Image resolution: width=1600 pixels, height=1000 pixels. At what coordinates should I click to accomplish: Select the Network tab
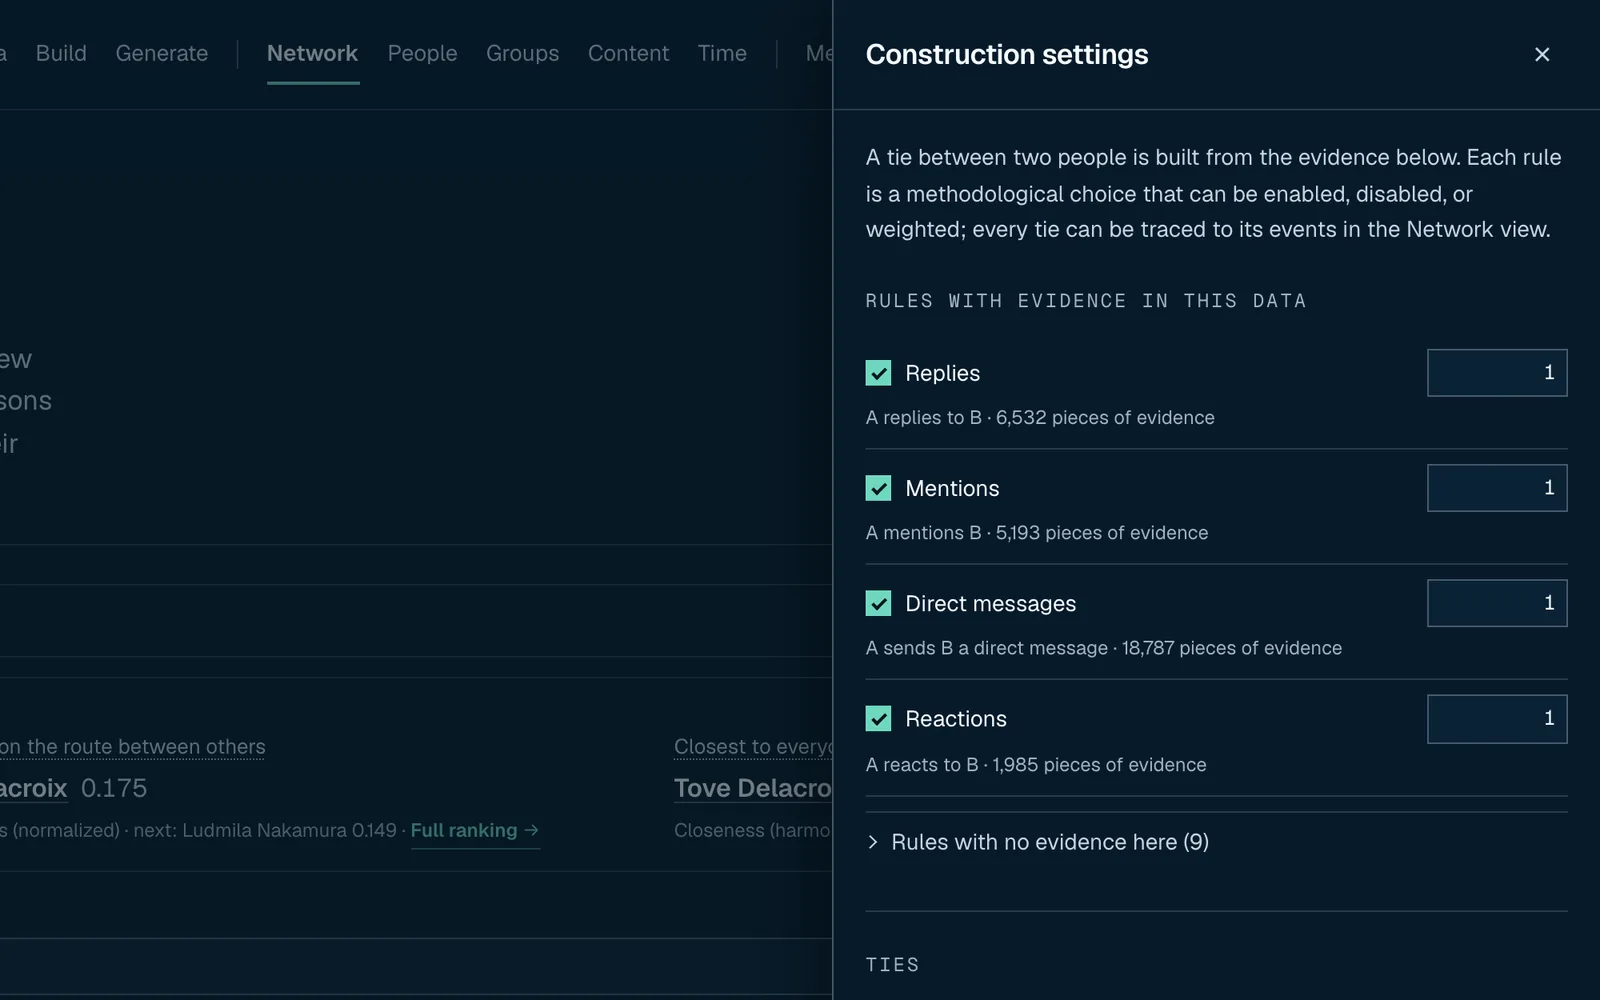[312, 53]
